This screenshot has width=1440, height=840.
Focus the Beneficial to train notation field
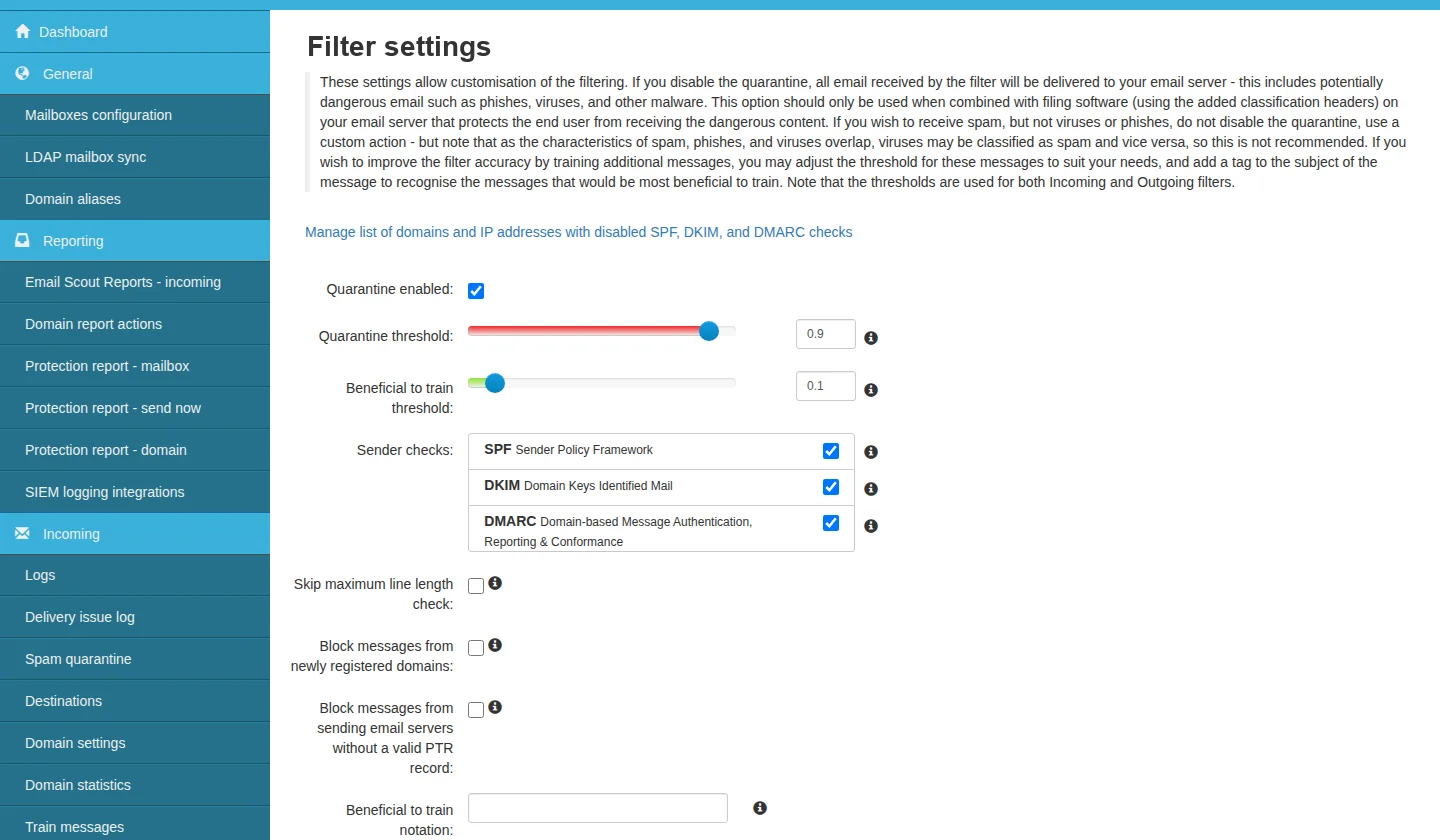click(598, 808)
